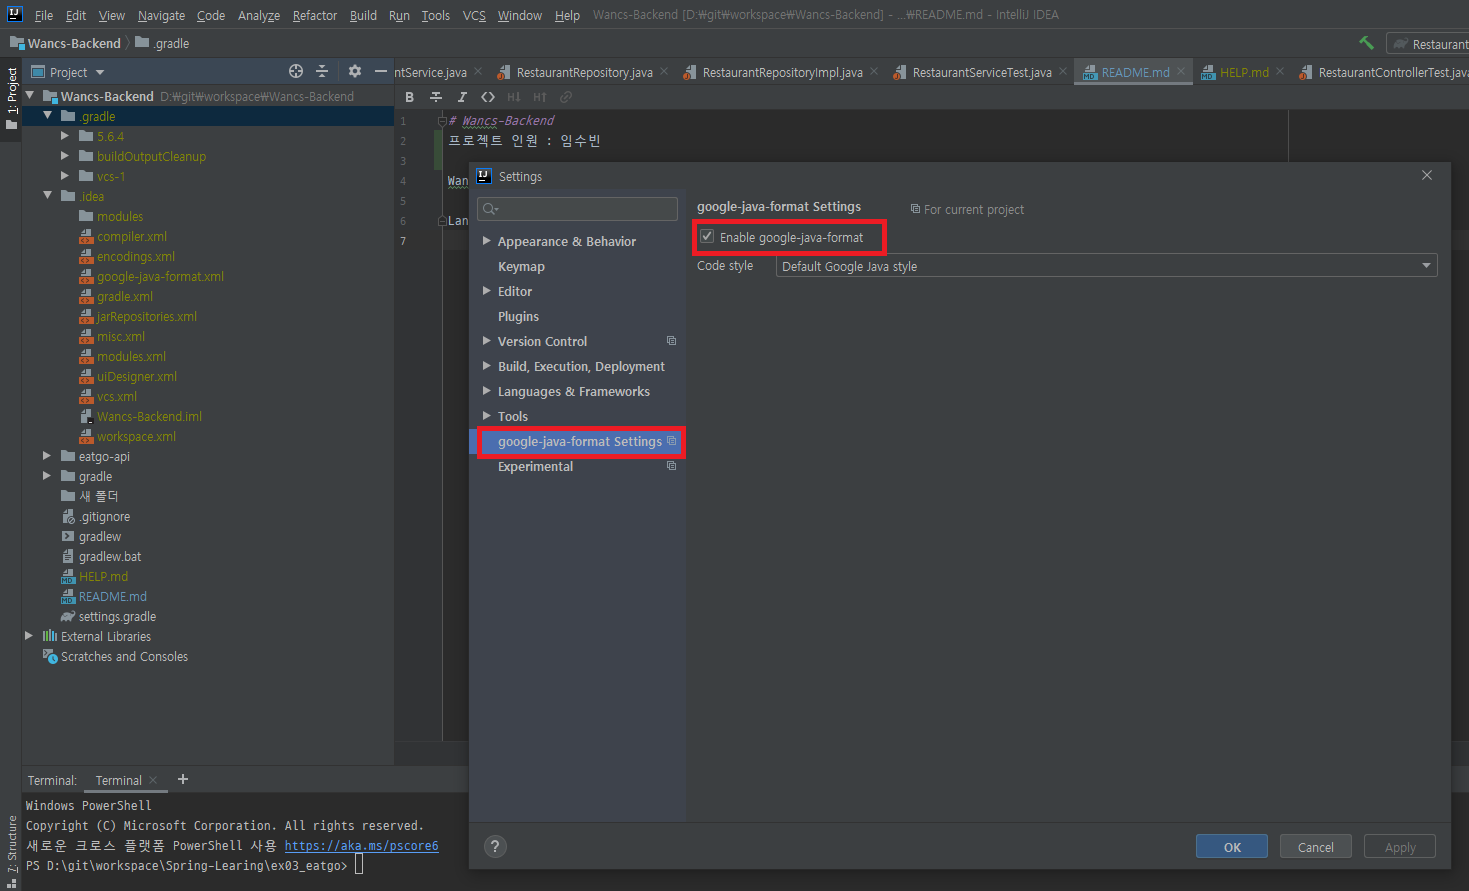The image size is (1469, 891).
Task: Click the Build hammer icon in toolbar
Action: pyautogui.click(x=1366, y=43)
